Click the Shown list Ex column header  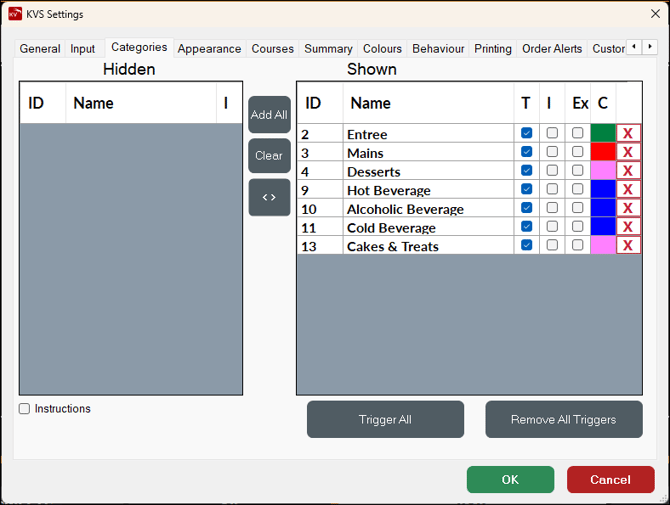(x=578, y=103)
